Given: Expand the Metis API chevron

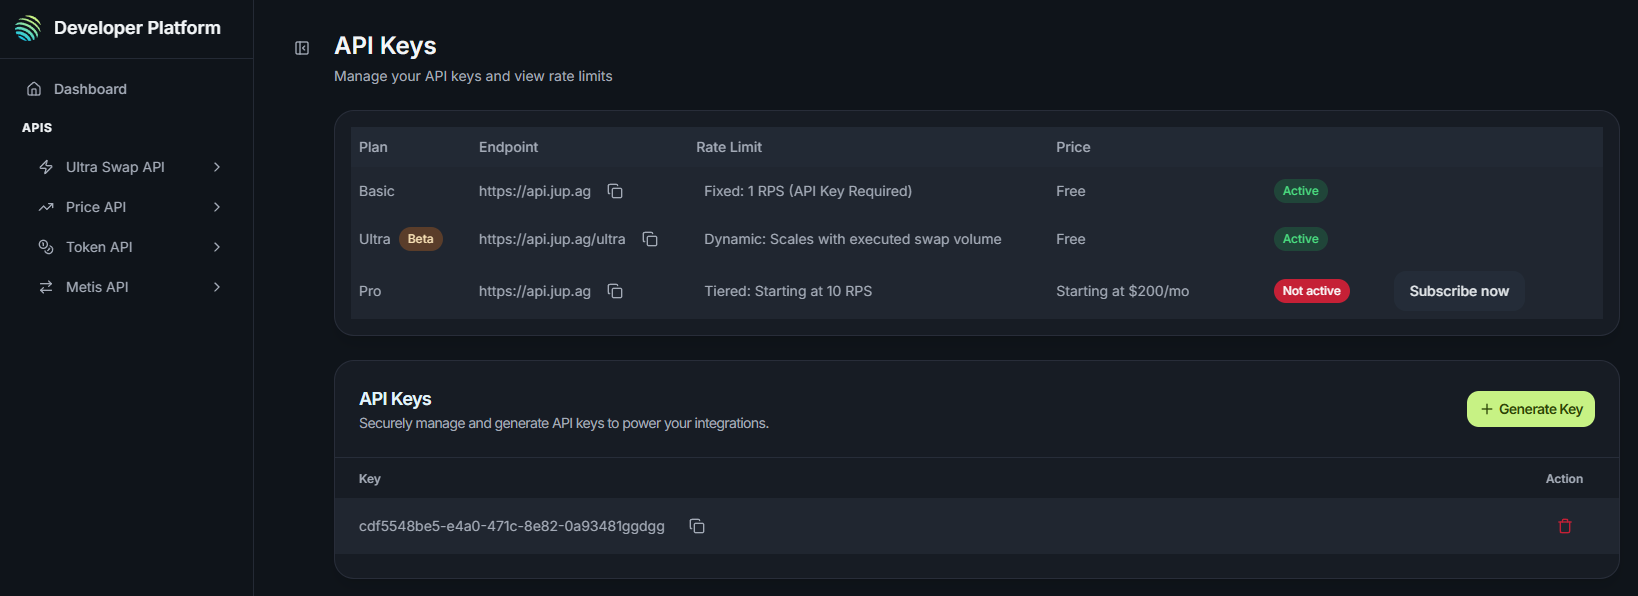Looking at the screenshot, I should 217,287.
